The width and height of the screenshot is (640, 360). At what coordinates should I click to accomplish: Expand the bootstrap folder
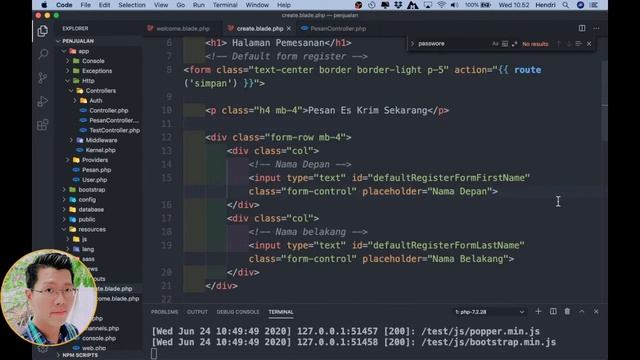(91, 190)
